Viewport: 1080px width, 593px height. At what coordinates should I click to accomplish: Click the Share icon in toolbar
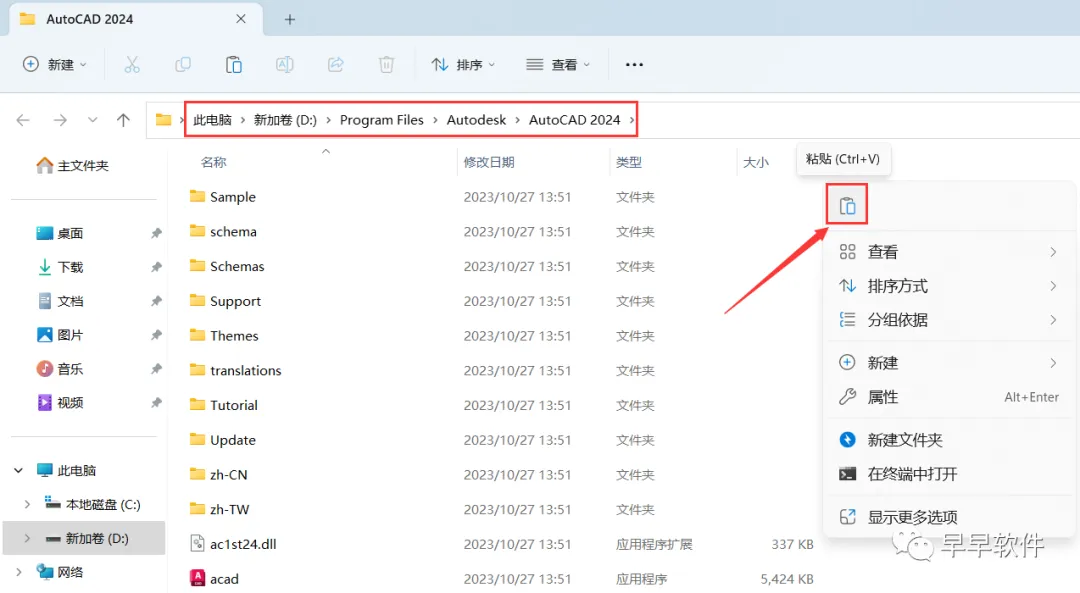(x=335, y=65)
